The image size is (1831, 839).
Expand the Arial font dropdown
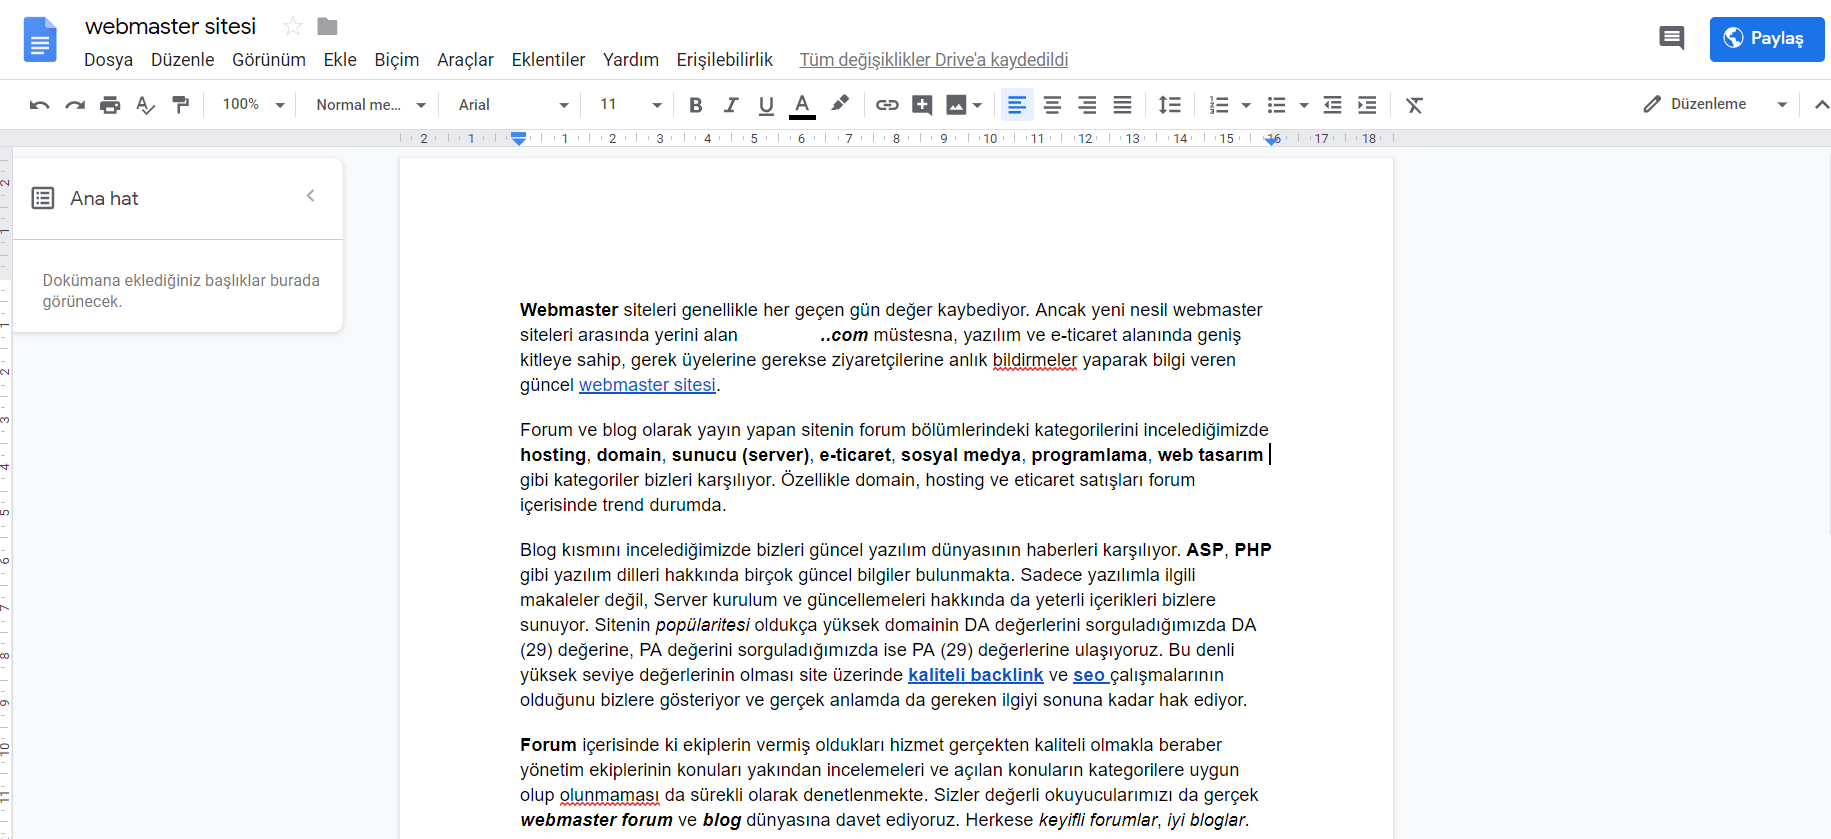pos(513,105)
